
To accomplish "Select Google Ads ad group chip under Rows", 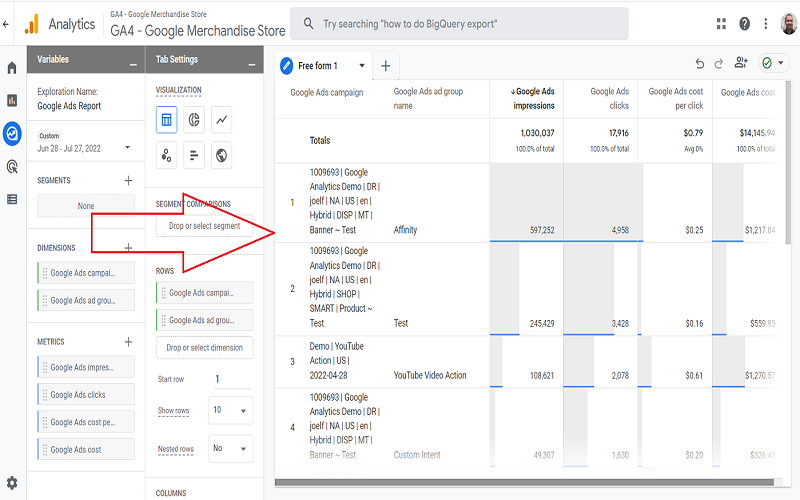I will (205, 320).
